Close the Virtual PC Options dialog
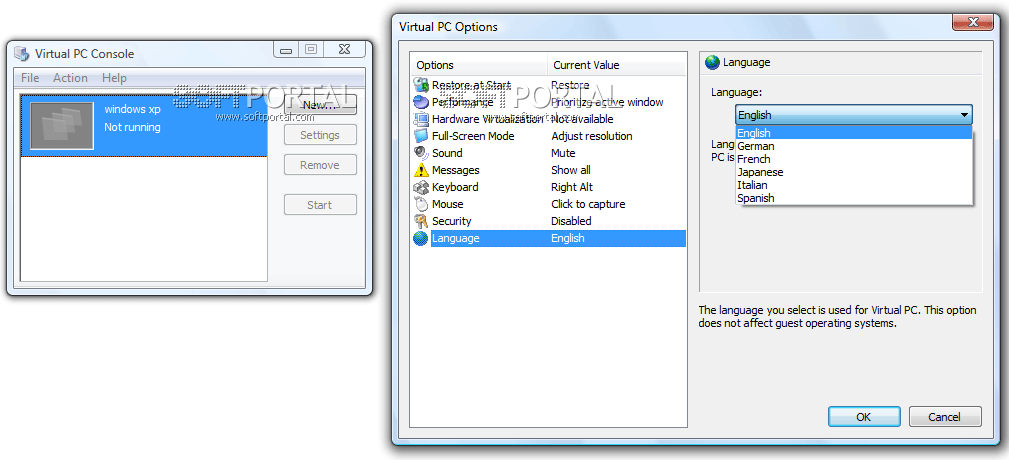The width and height of the screenshot is (1009, 460). coord(973,23)
